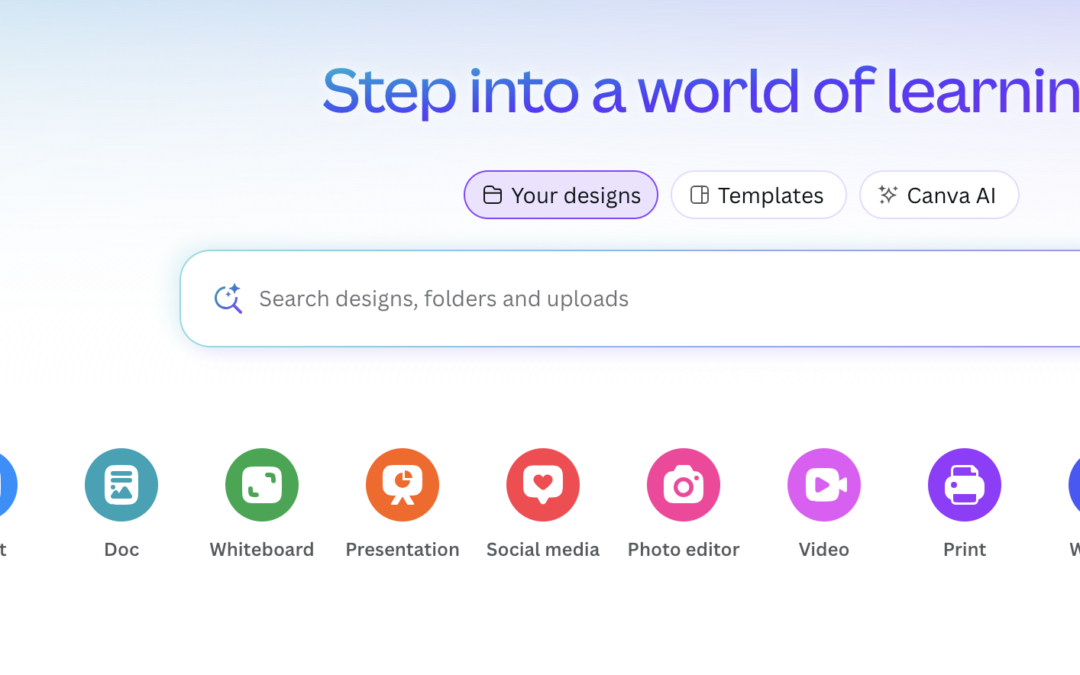Open the Canva AI tab
The height and width of the screenshot is (675, 1080).
(x=939, y=195)
